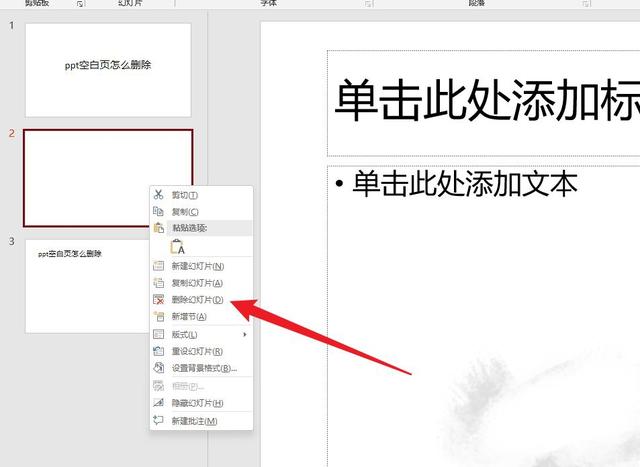
Task: Click the 单击此处添加文本 content placeholder
Action: [483, 316]
